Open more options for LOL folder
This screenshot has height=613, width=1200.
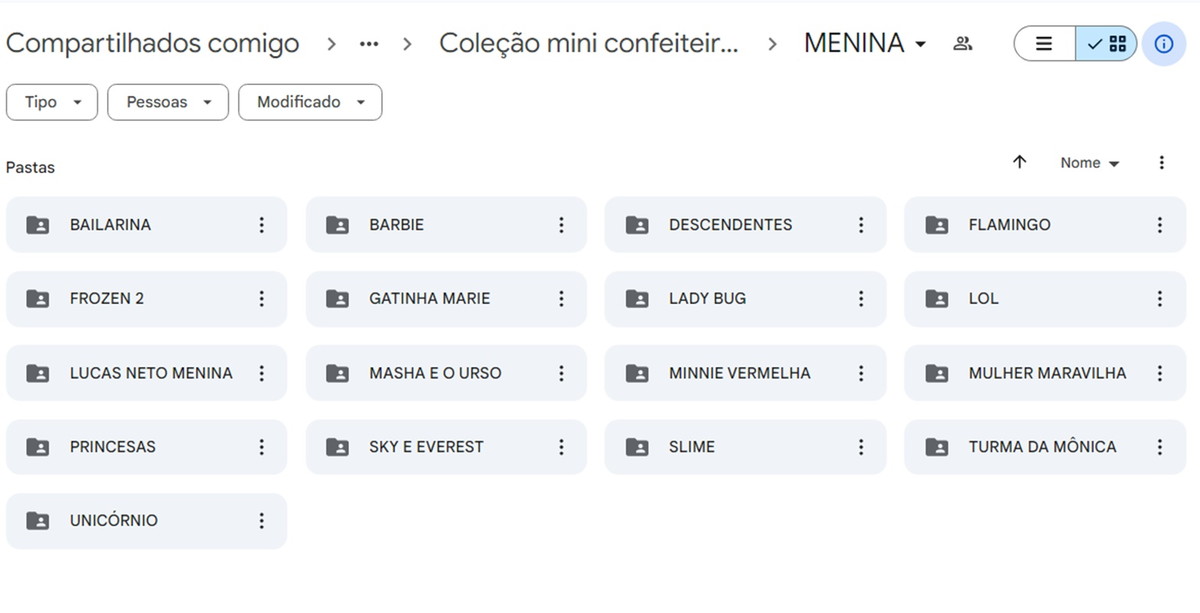tap(1160, 299)
